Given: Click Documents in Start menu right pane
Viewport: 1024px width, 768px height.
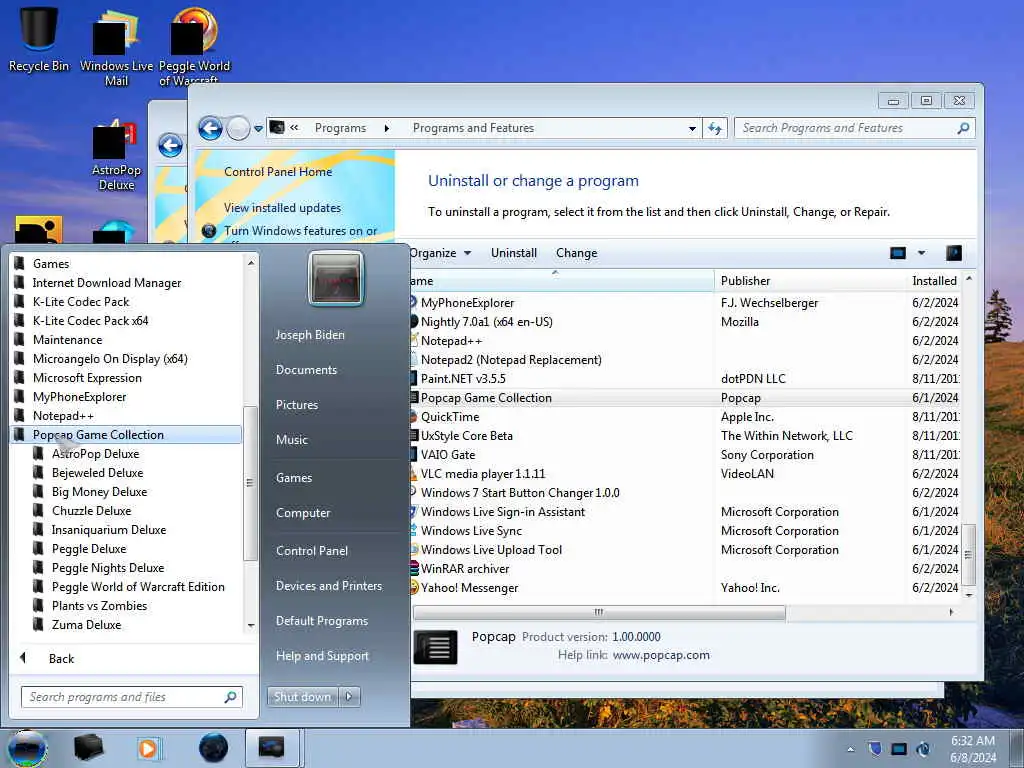Looking at the screenshot, I should tap(306, 370).
